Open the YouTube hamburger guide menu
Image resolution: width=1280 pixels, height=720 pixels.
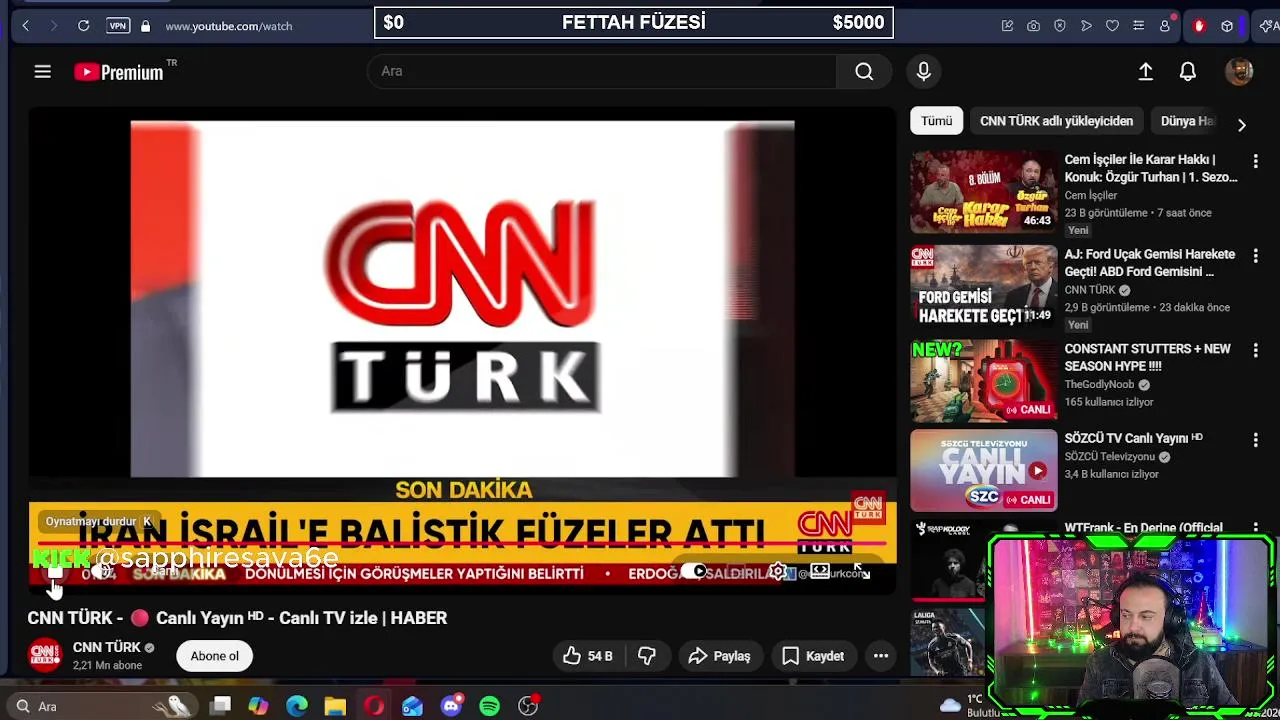pos(42,71)
